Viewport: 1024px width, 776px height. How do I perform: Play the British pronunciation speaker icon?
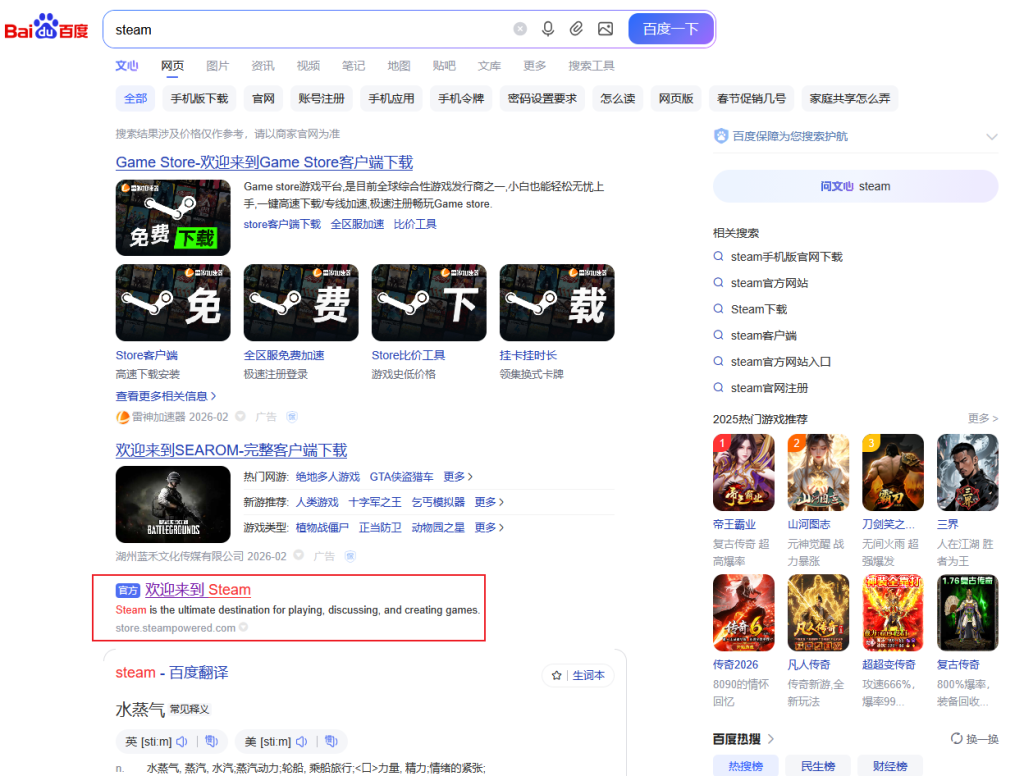[182, 741]
